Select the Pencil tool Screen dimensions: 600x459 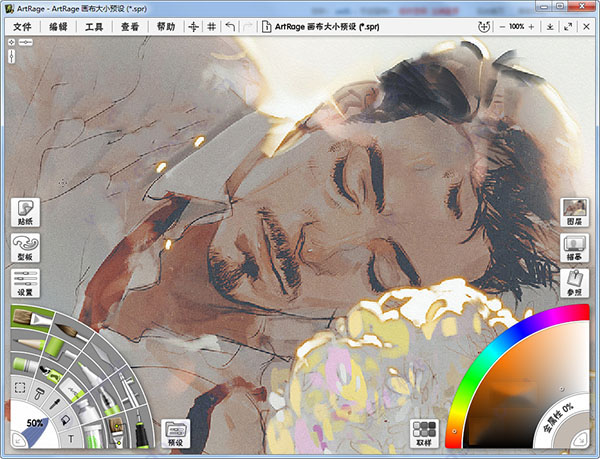(x=28, y=342)
